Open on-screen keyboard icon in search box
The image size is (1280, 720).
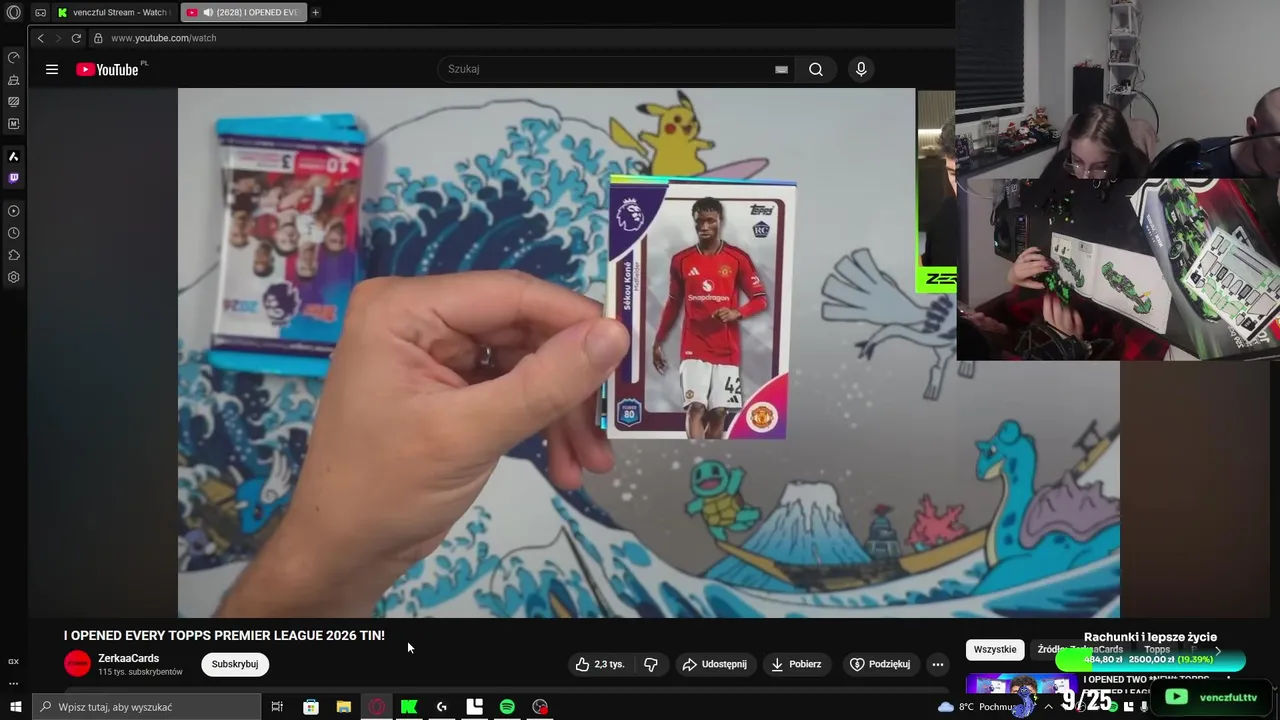[x=781, y=69]
